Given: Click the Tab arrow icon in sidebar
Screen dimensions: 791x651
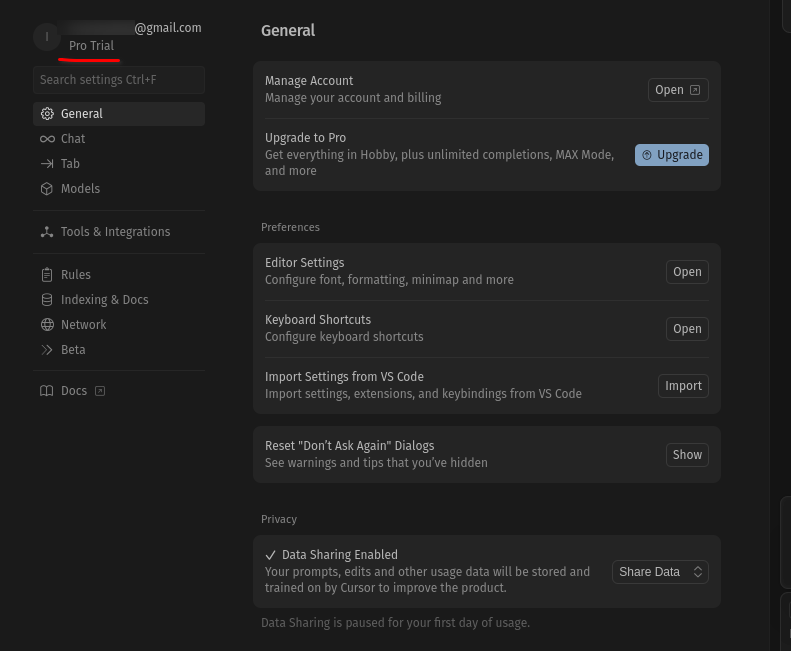Looking at the screenshot, I should (47, 164).
